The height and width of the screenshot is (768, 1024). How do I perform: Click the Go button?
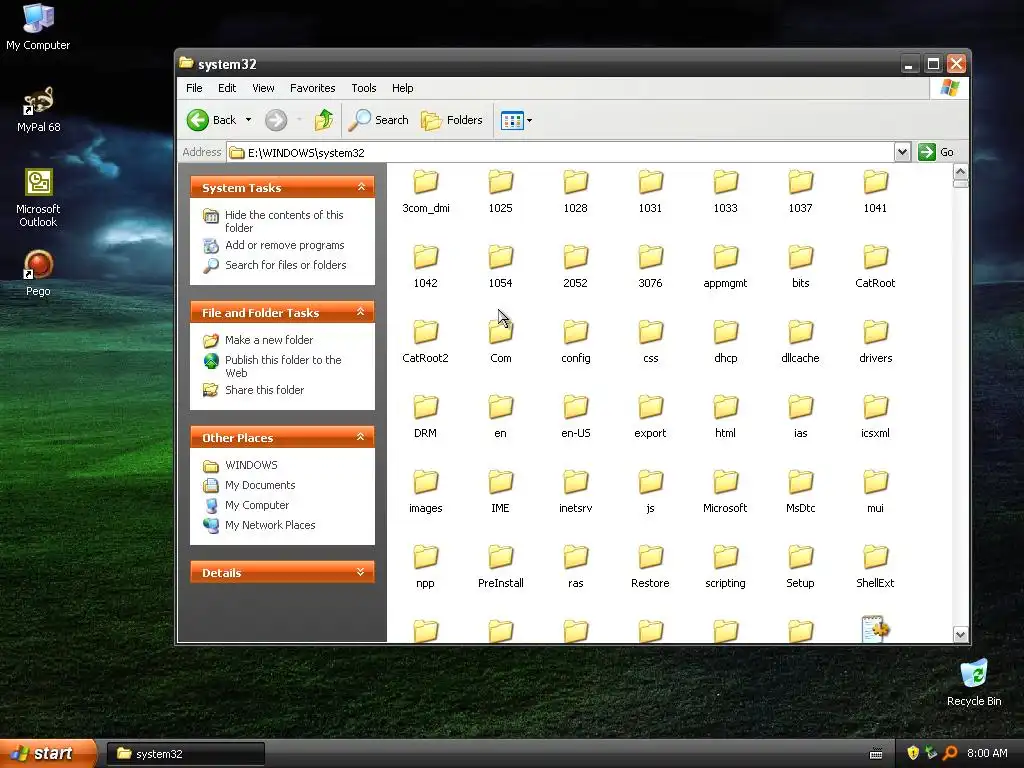[936, 152]
